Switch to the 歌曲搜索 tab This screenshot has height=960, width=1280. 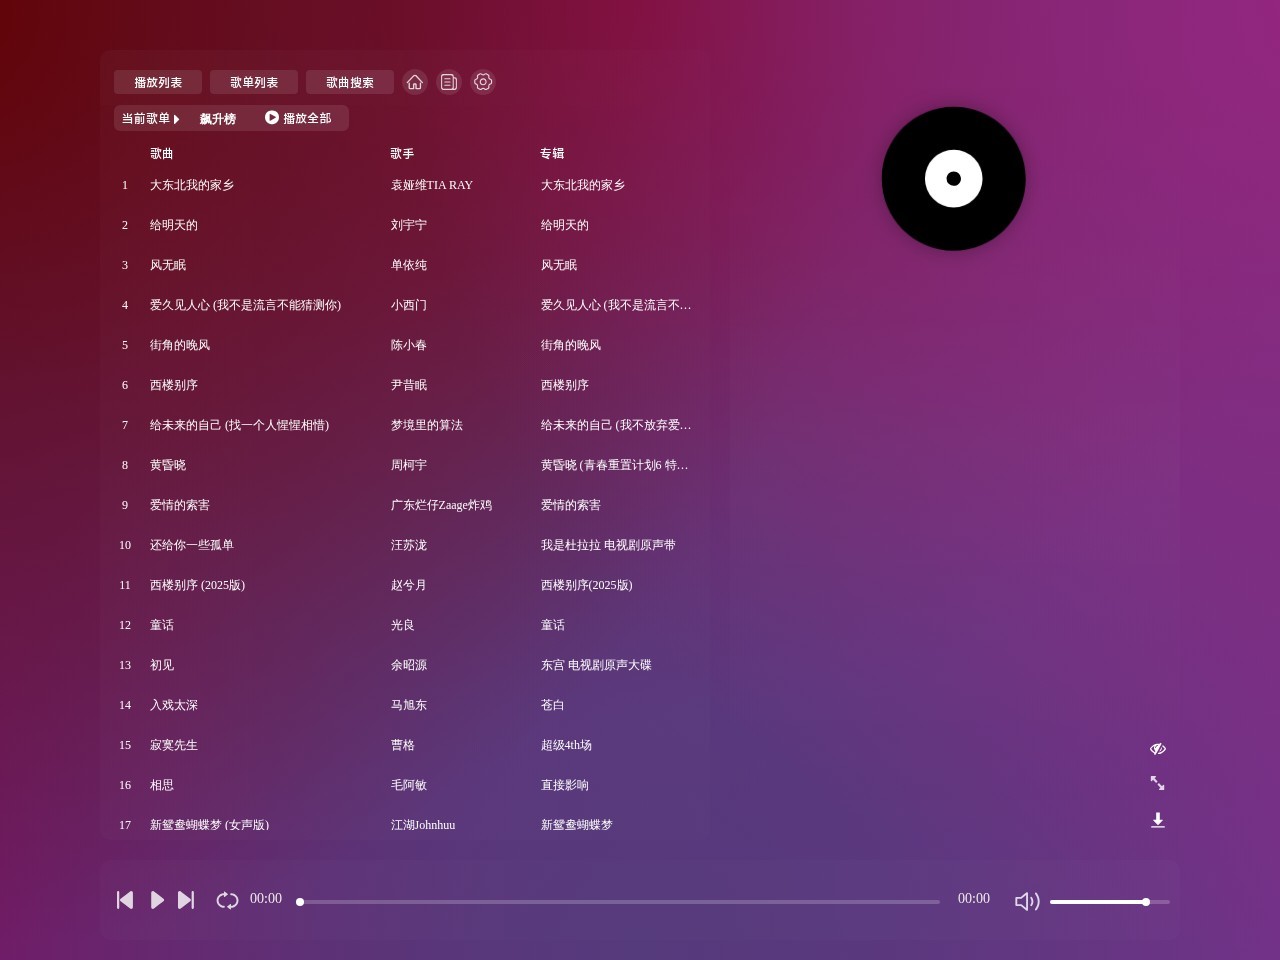coord(349,82)
